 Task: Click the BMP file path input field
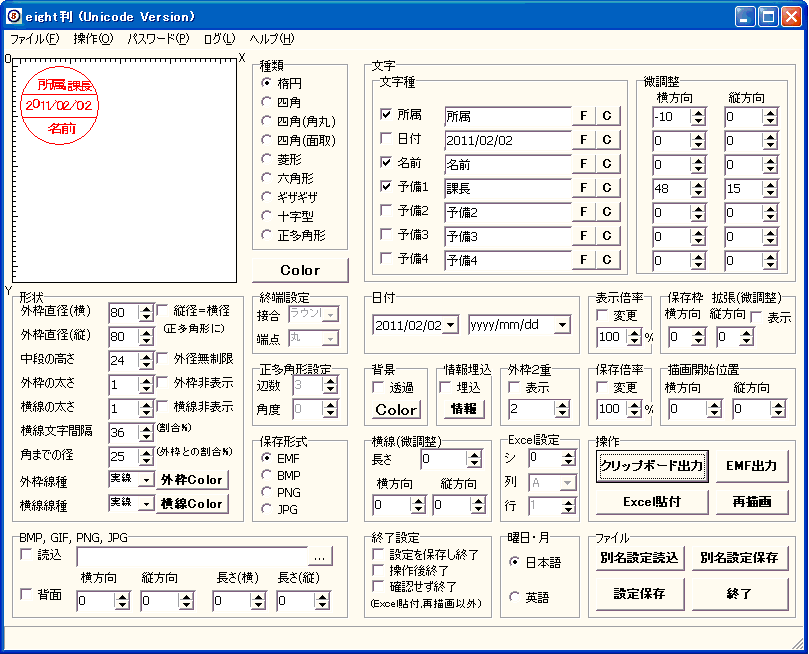(192, 557)
